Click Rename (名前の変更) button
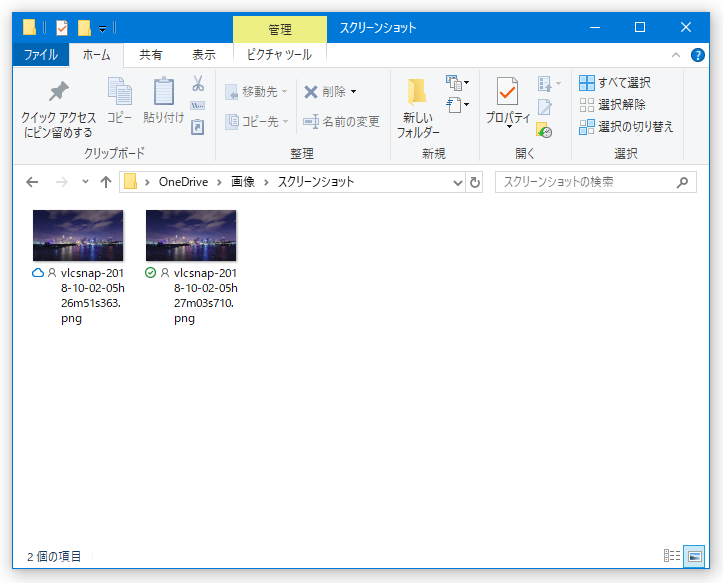723x583 pixels. click(341, 122)
